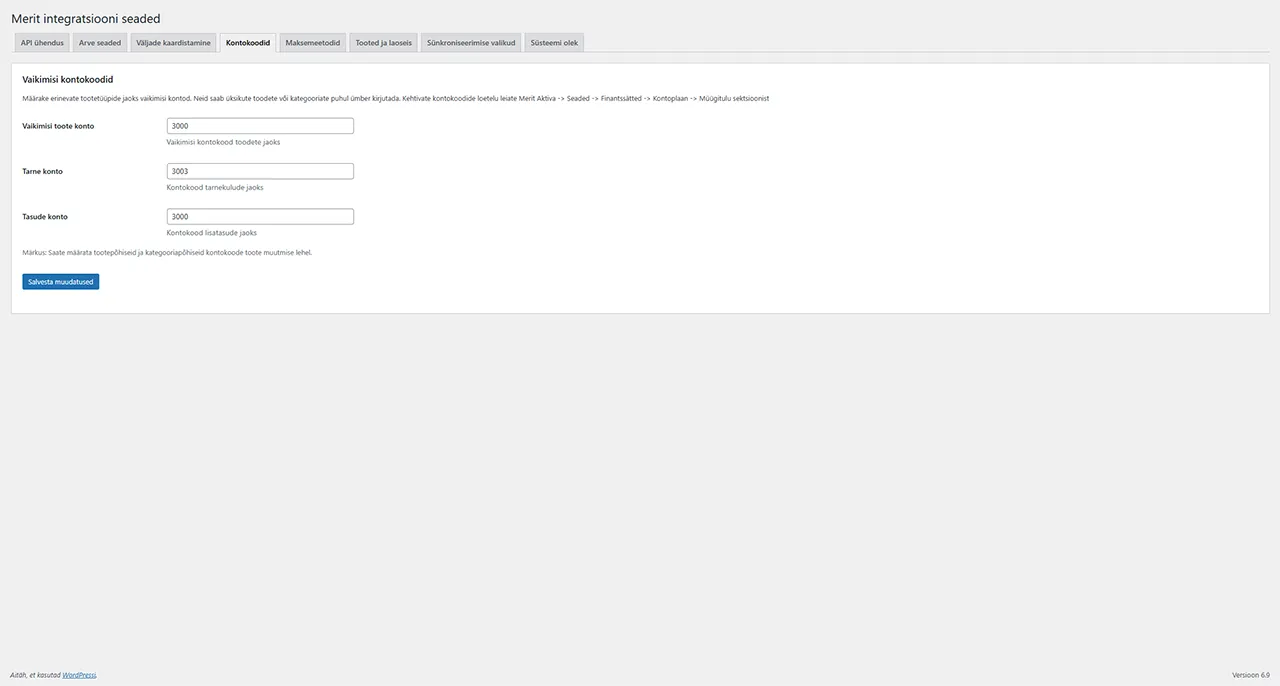Click the Tarne konto label
1280x686 pixels.
[43, 171]
